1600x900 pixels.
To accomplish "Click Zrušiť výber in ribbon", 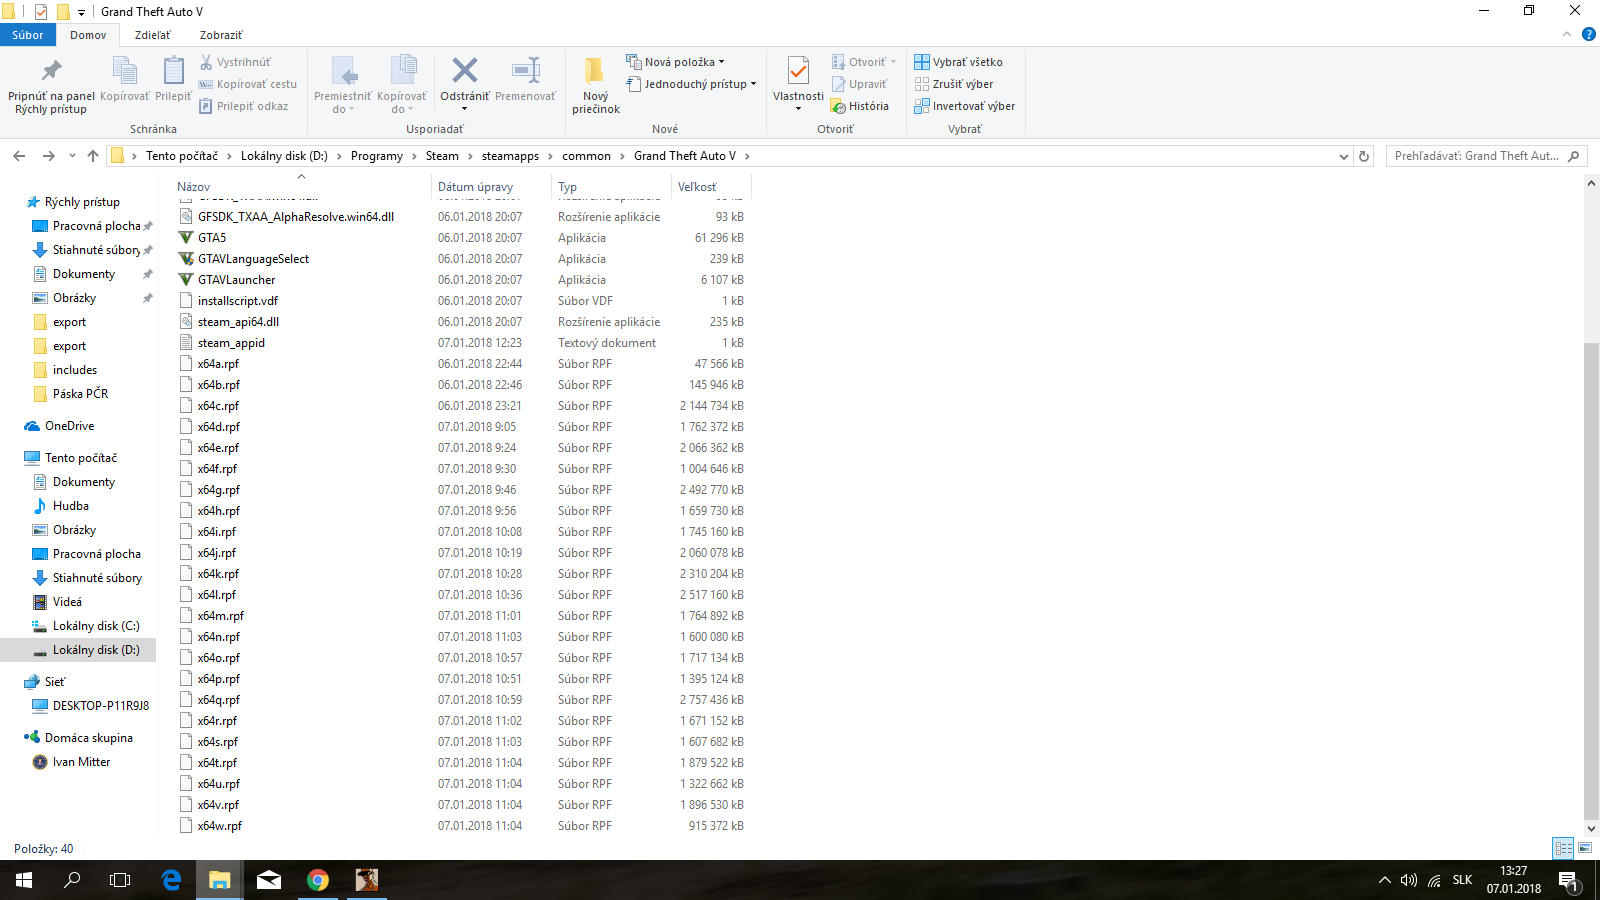I will [954, 84].
